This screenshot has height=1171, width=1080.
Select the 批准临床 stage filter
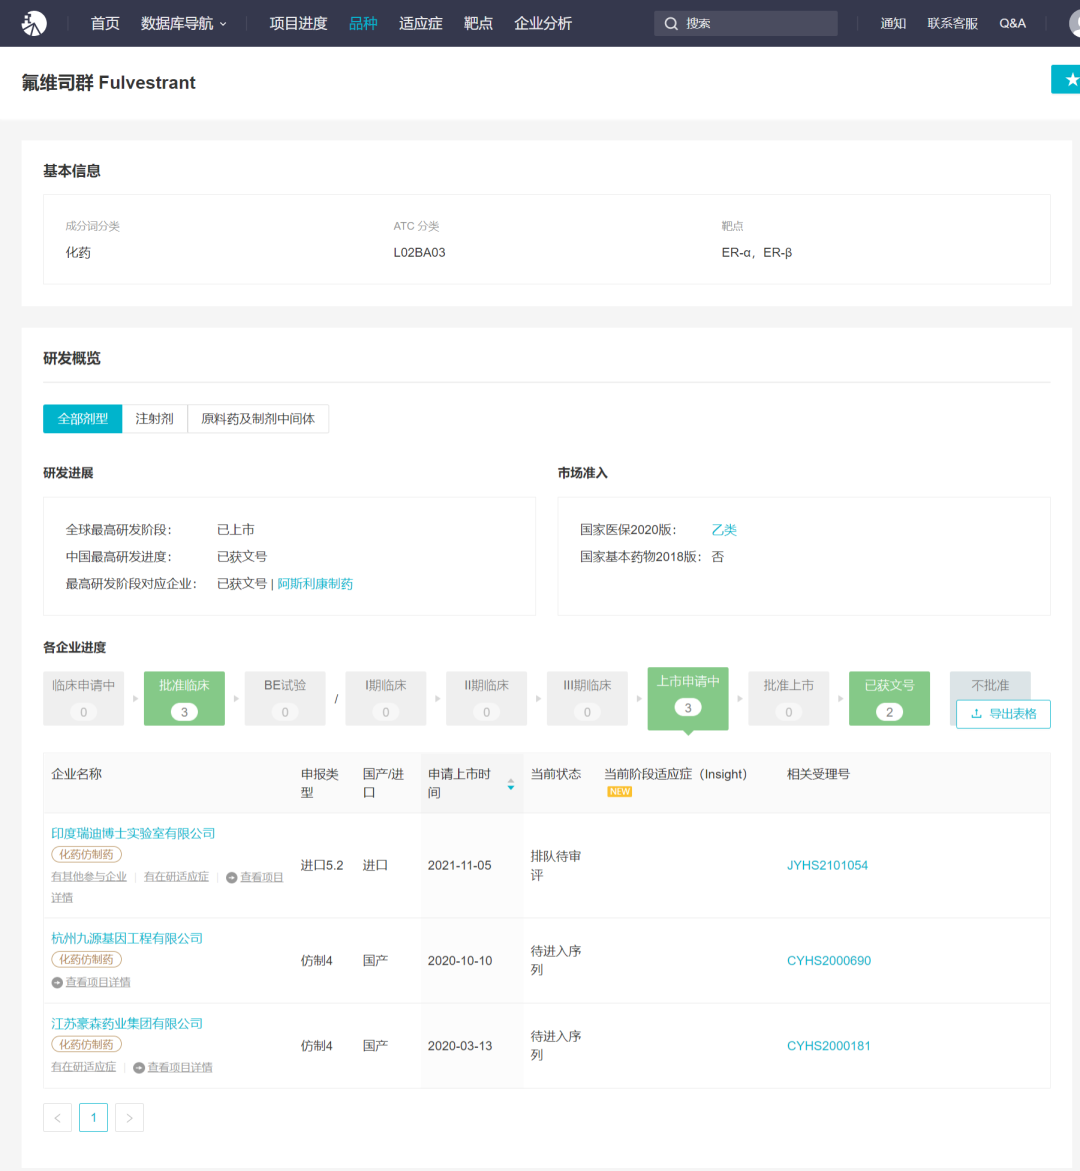tap(184, 698)
